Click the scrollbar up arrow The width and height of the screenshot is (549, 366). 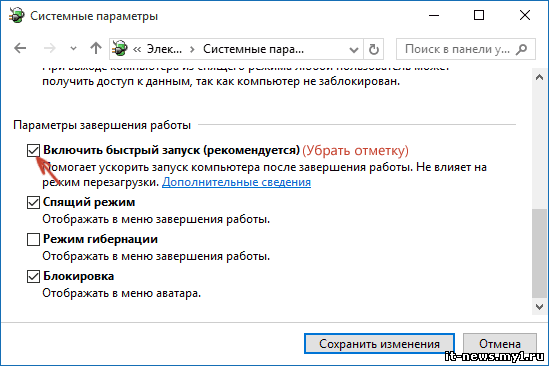(539, 77)
